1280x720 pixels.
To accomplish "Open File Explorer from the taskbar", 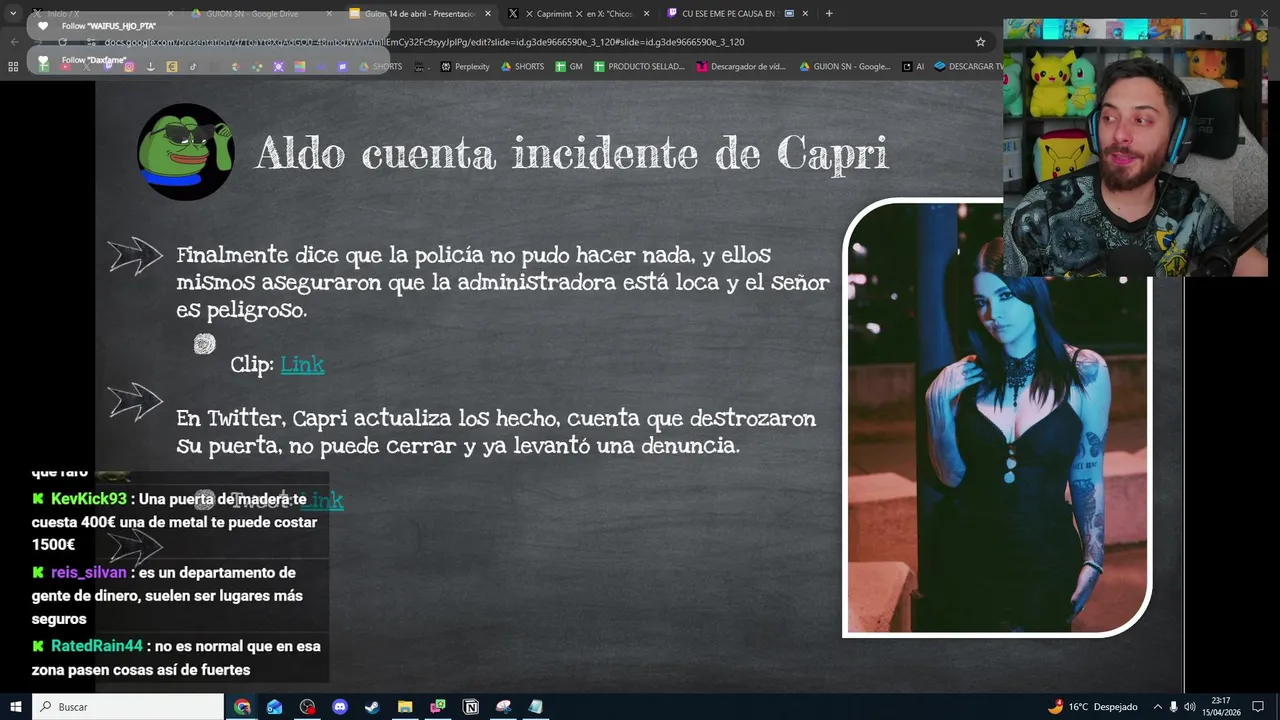I will (405, 707).
